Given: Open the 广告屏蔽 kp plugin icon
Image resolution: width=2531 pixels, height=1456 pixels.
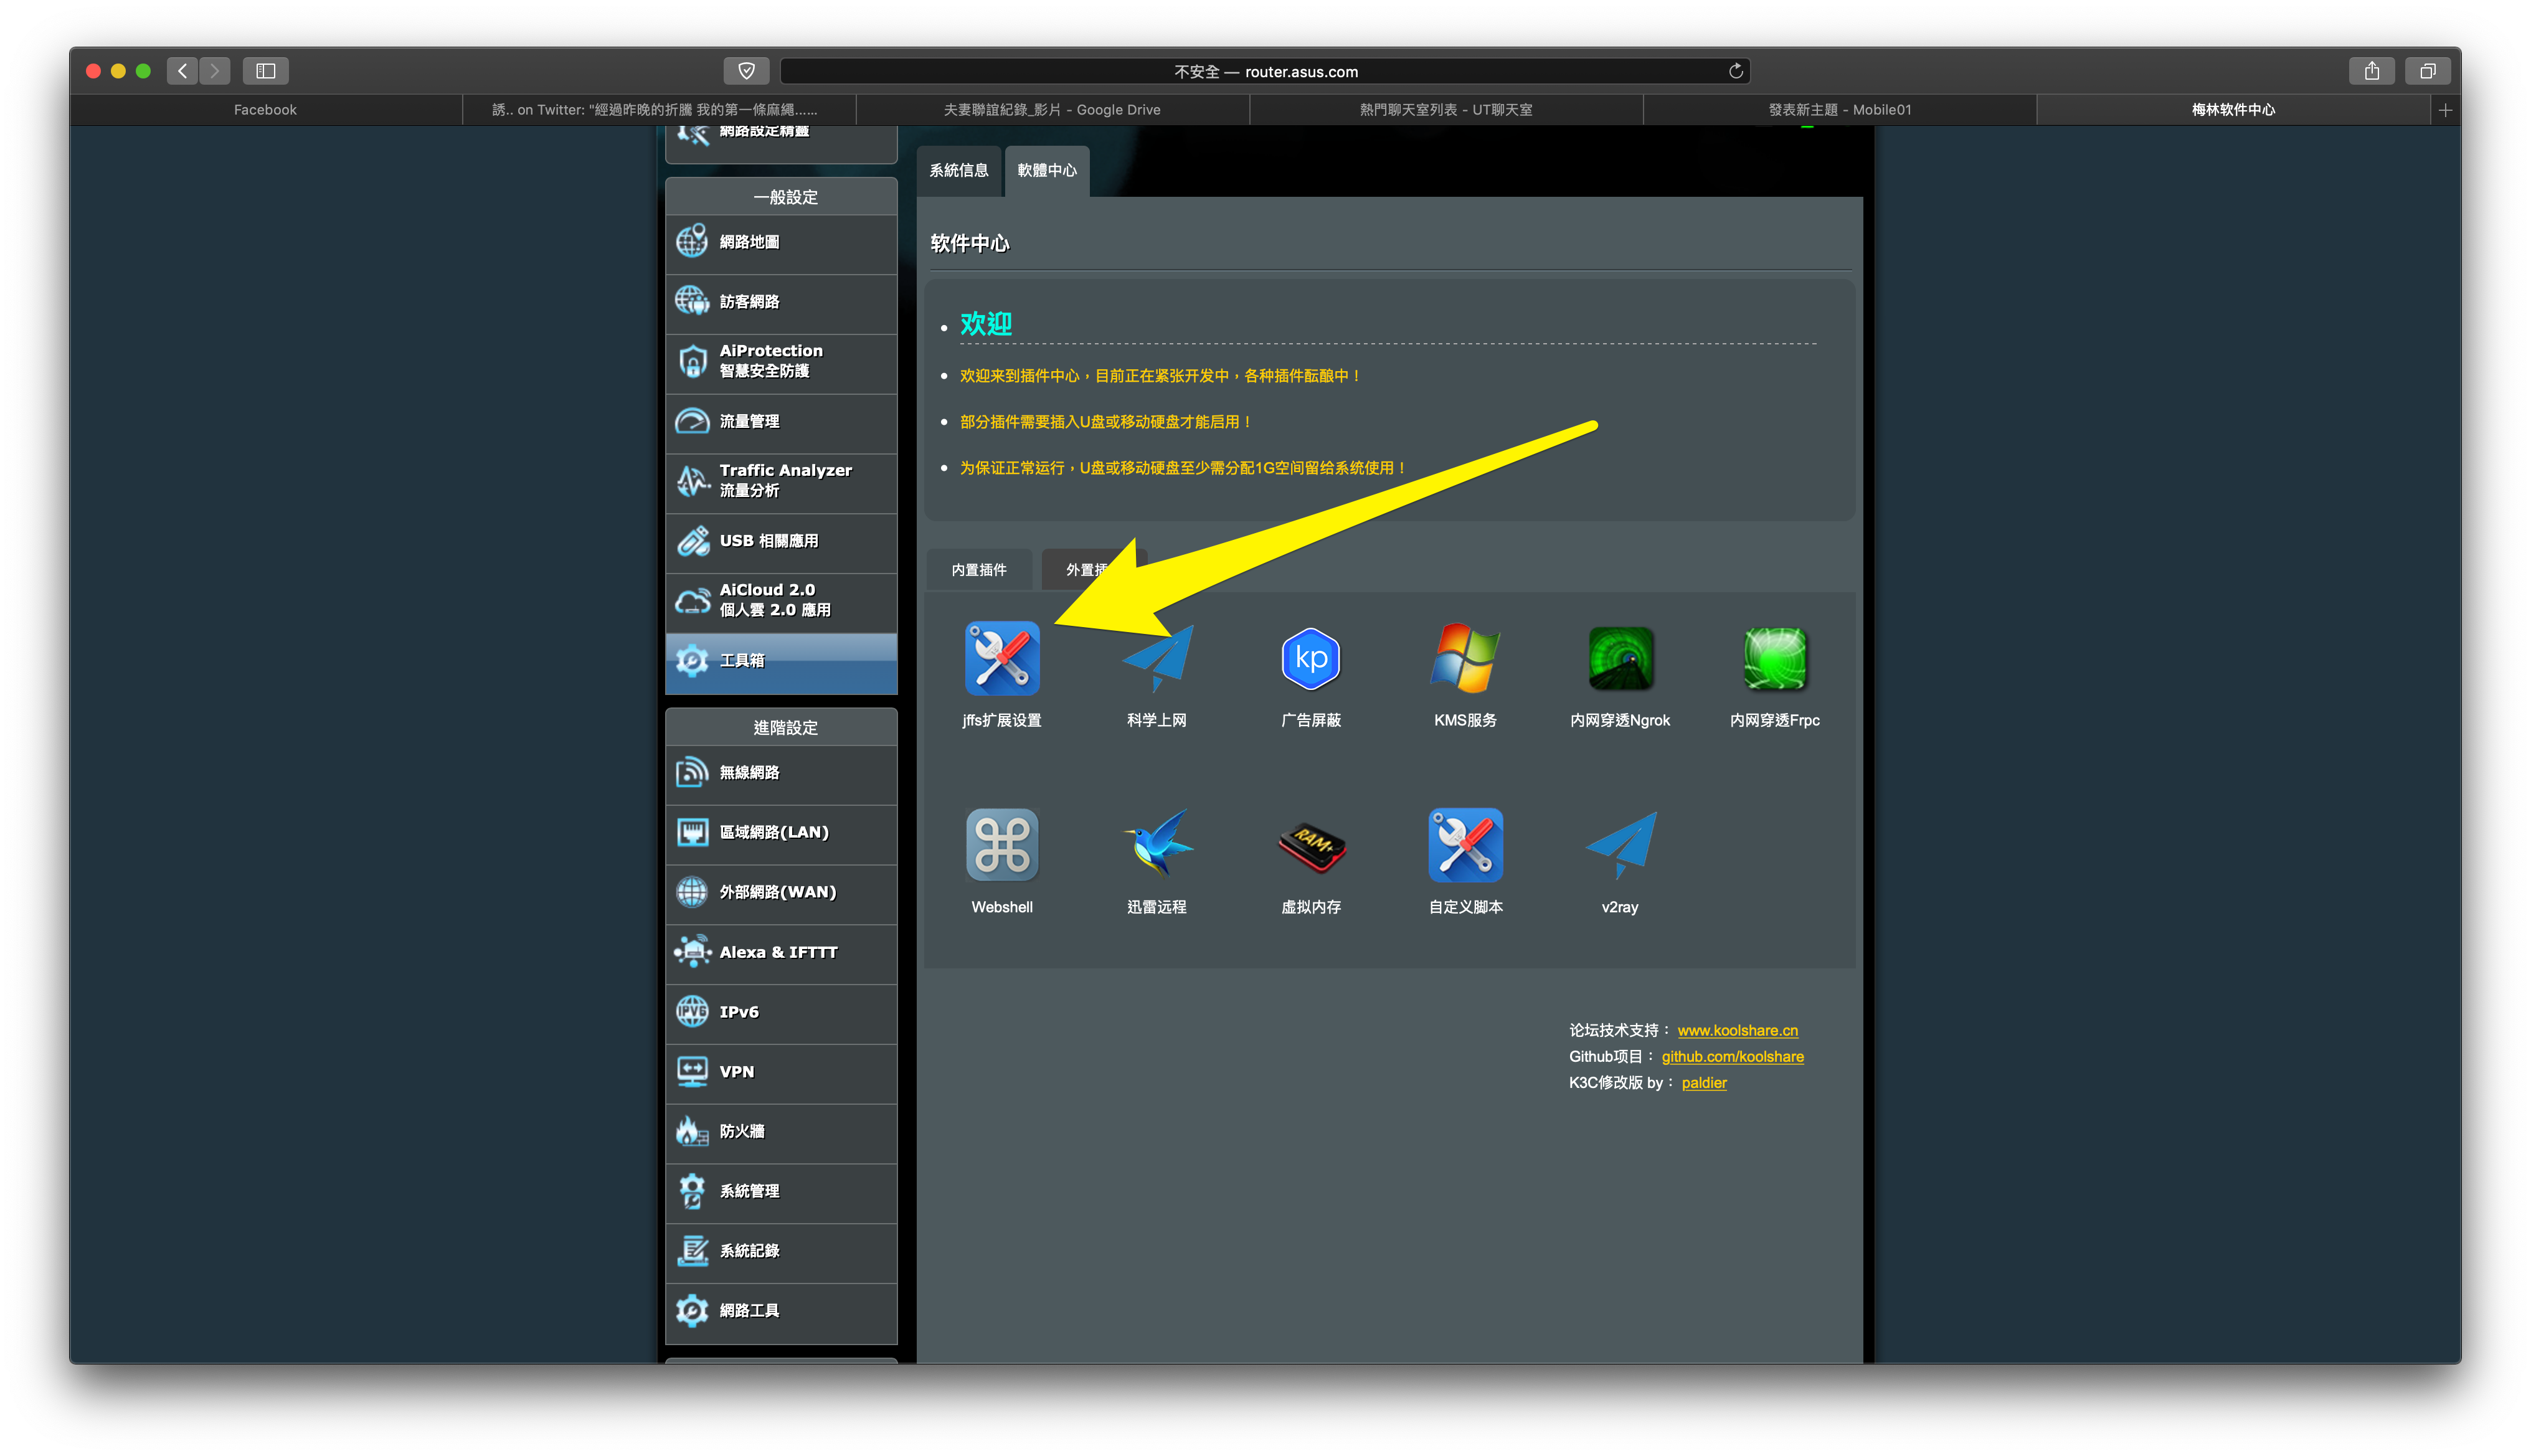Looking at the screenshot, I should click(x=1310, y=658).
